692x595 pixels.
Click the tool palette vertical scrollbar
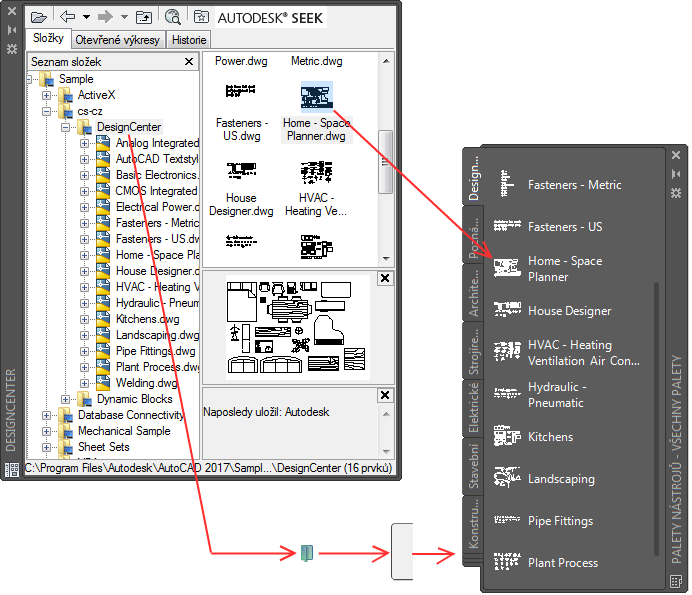click(656, 418)
